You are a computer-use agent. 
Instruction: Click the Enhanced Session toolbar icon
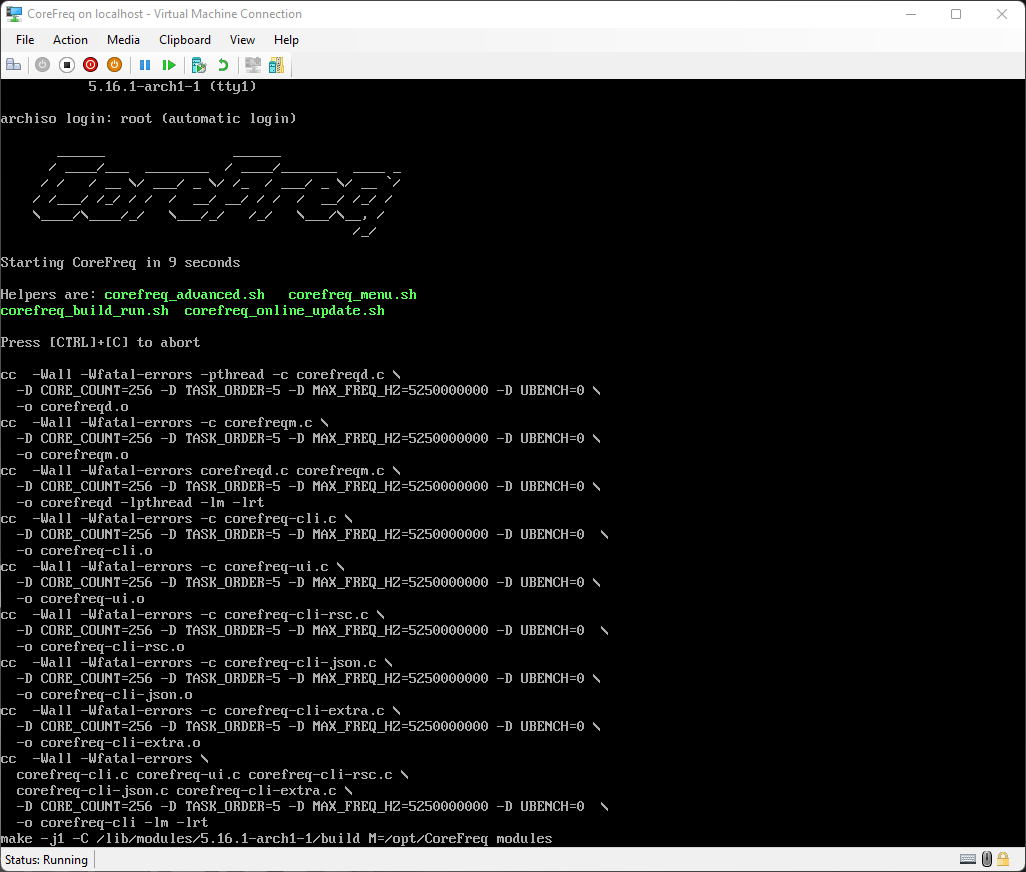[x=253, y=65]
